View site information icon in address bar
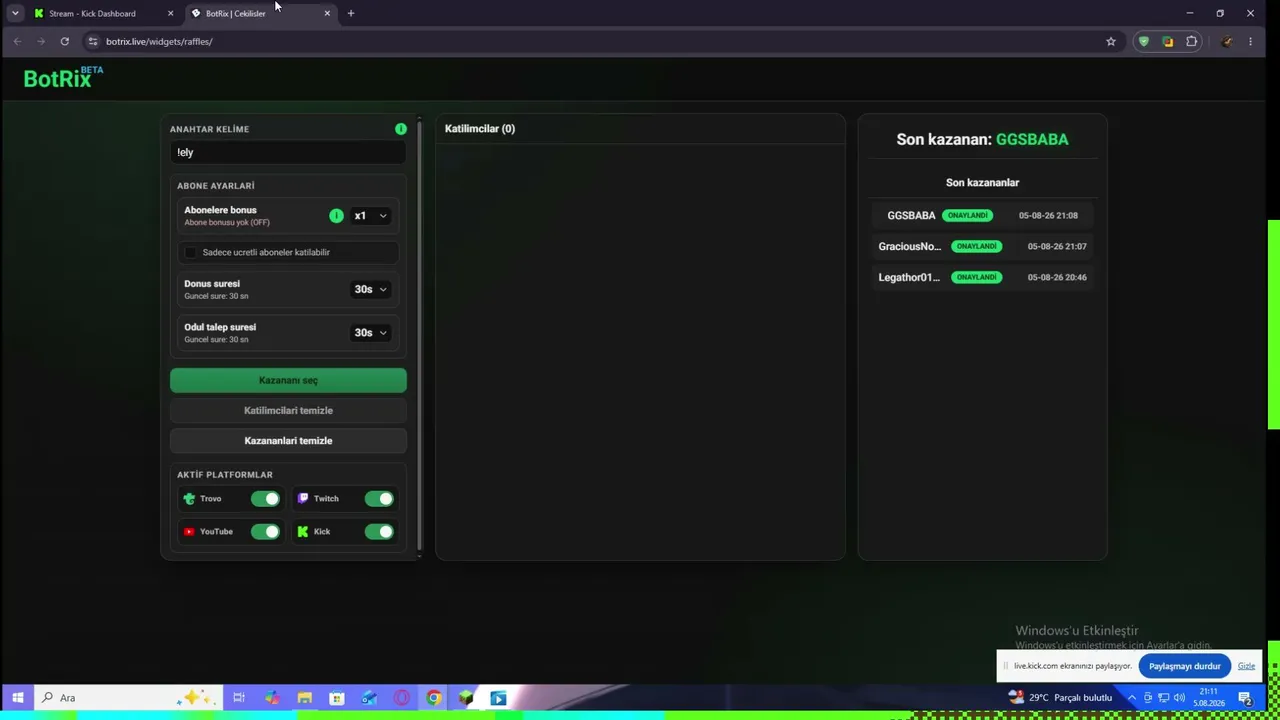Viewport: 1280px width, 720px height. 93,41
